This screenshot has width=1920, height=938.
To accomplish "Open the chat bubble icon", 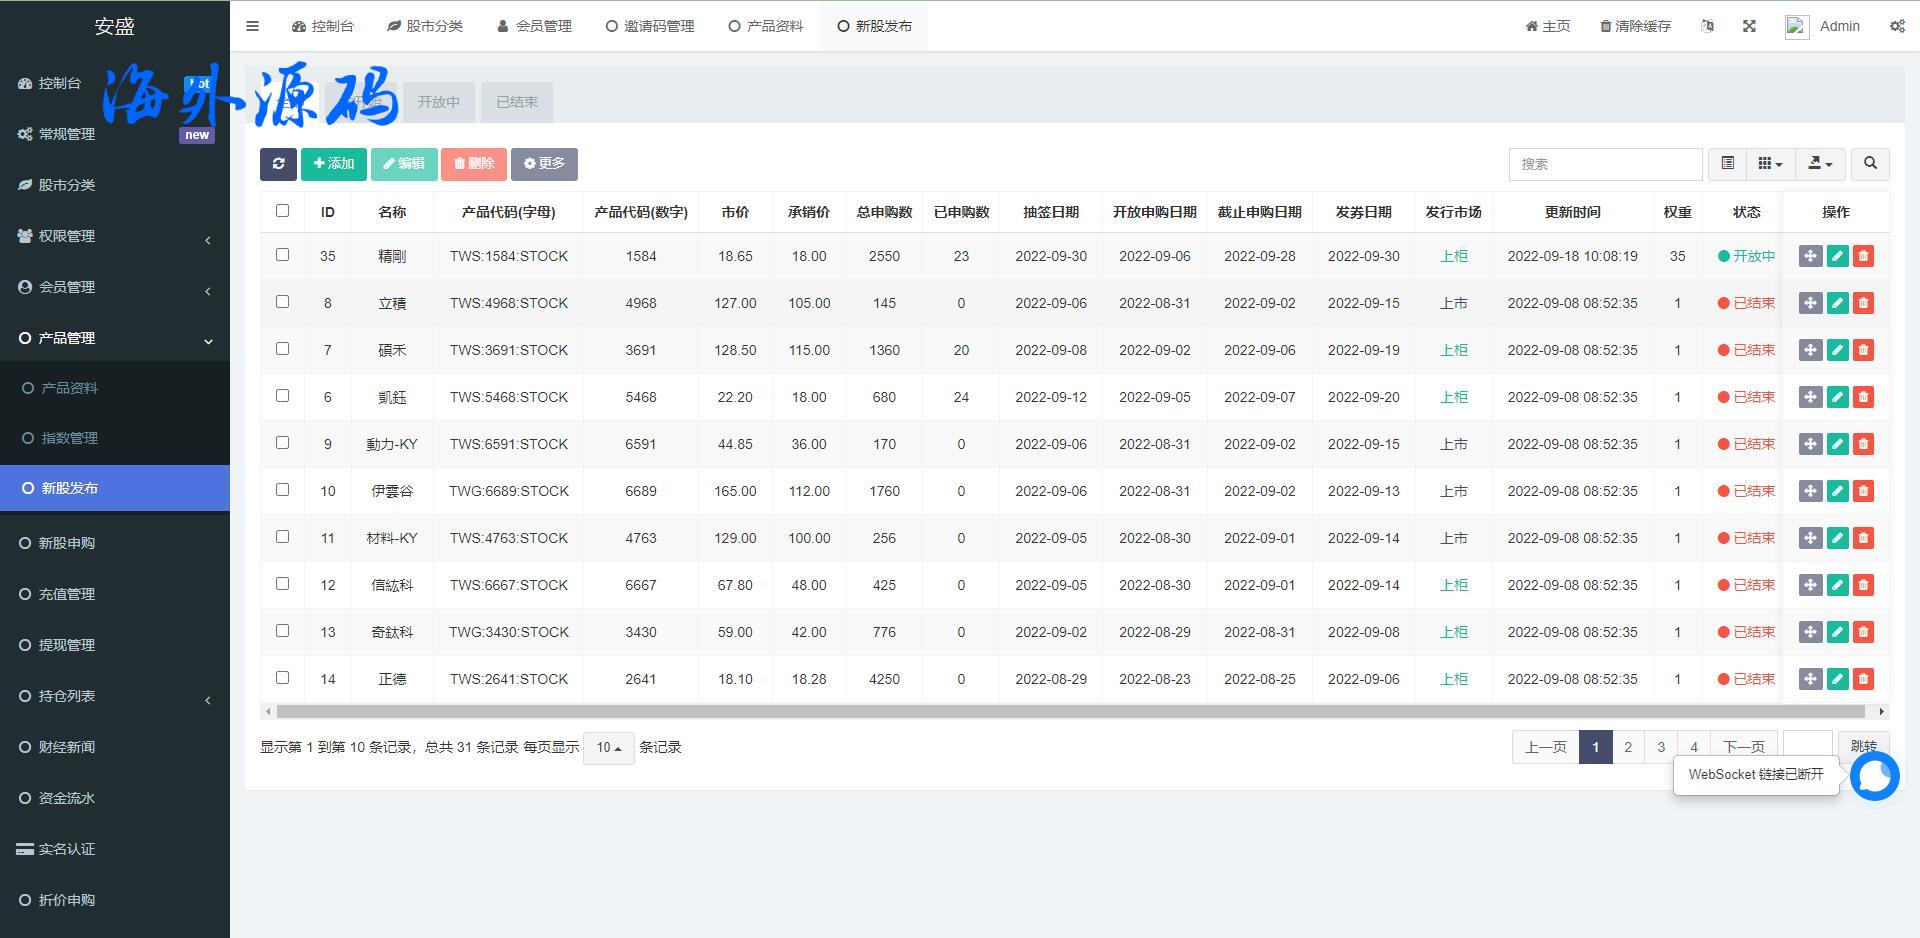I will [1874, 776].
